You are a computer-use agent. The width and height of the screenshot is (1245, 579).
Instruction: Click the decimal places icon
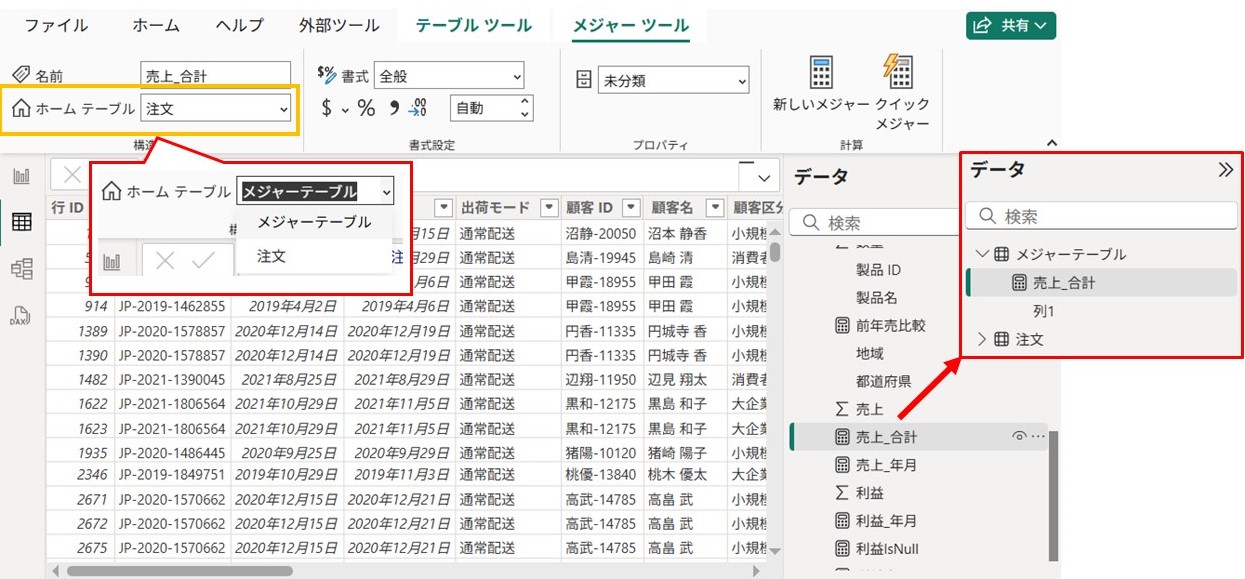[418, 108]
